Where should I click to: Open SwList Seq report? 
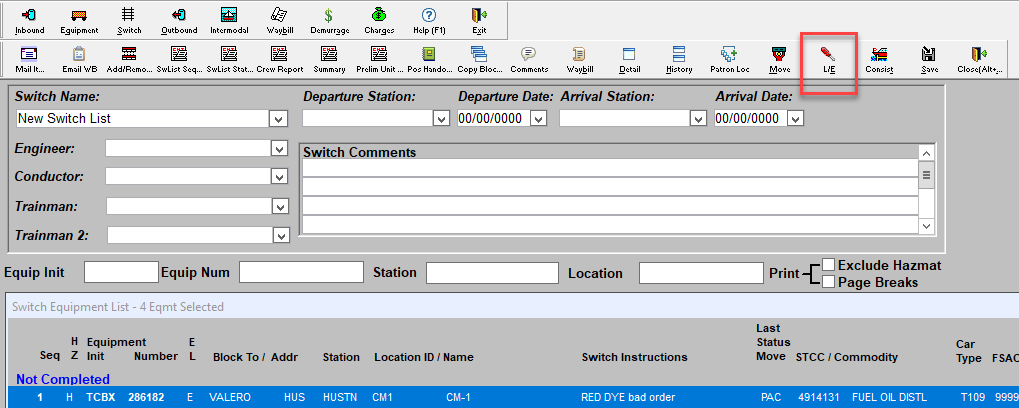[179, 60]
